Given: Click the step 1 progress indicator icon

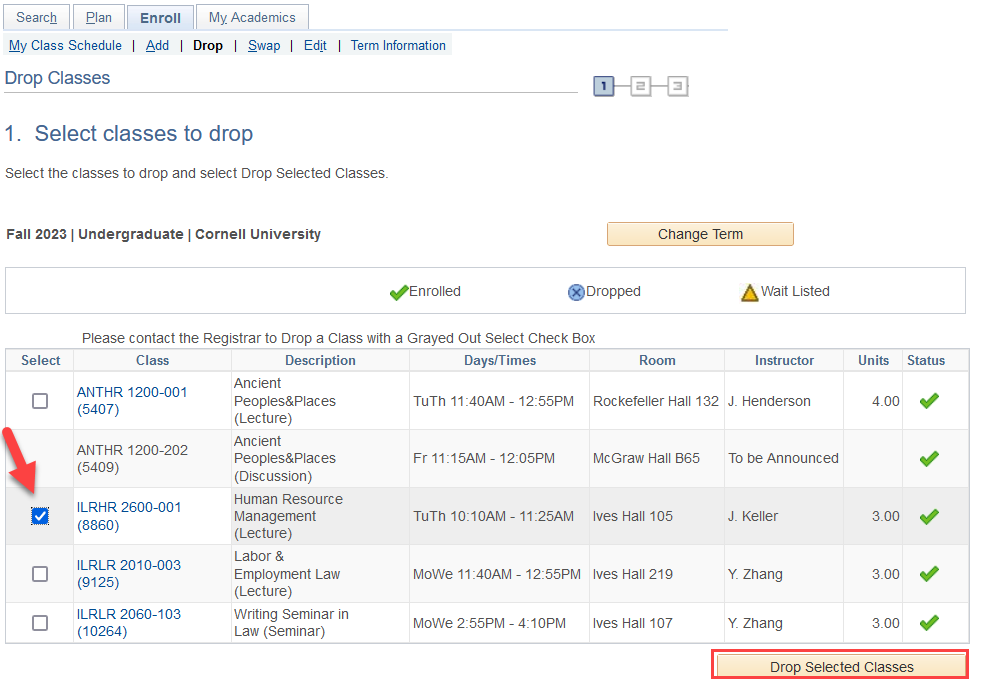Looking at the screenshot, I should pyautogui.click(x=603, y=87).
